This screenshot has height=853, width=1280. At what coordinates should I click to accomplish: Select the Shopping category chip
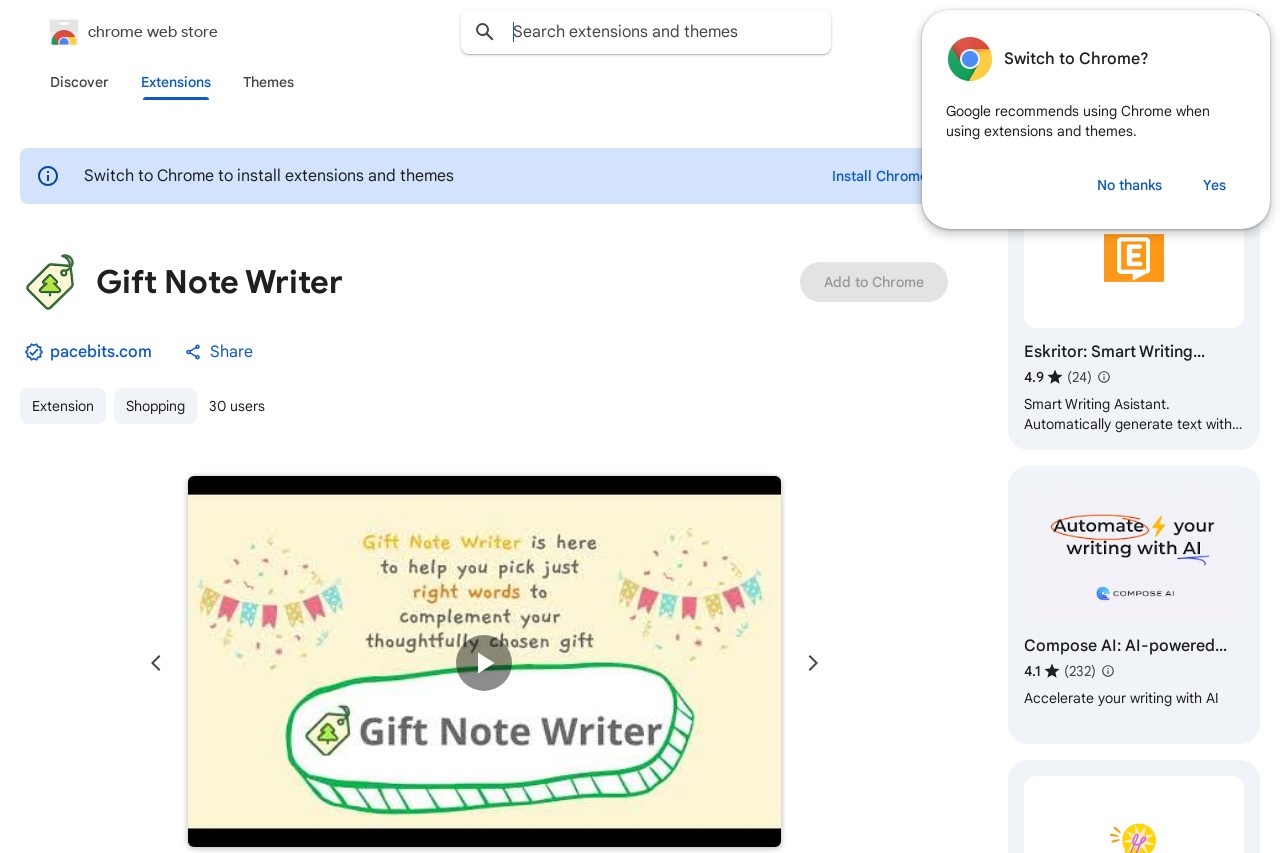pyautogui.click(x=155, y=406)
